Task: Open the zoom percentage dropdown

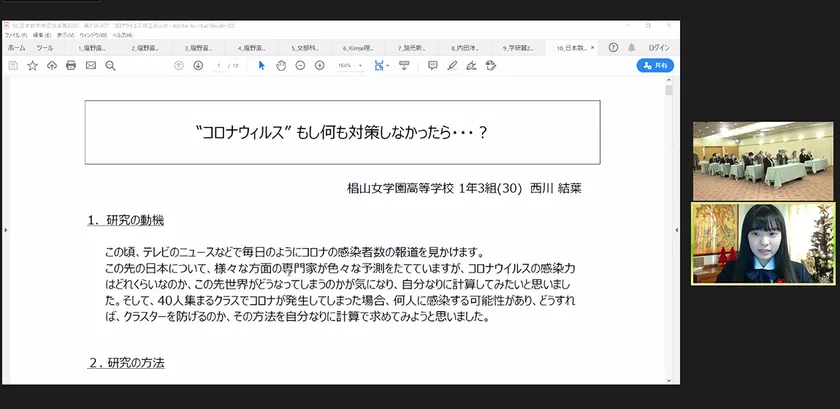Action: tap(350, 65)
